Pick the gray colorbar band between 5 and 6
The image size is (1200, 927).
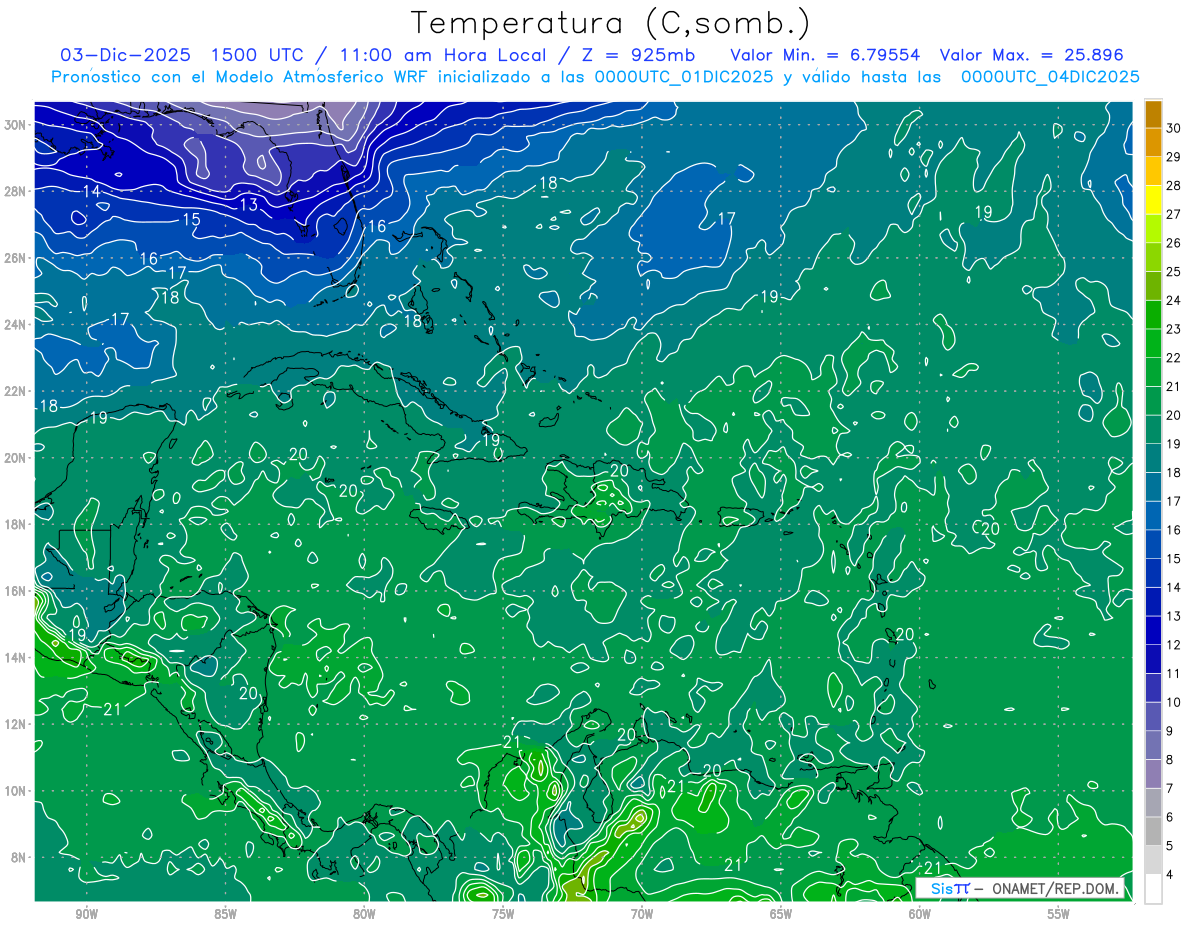pos(1153,832)
